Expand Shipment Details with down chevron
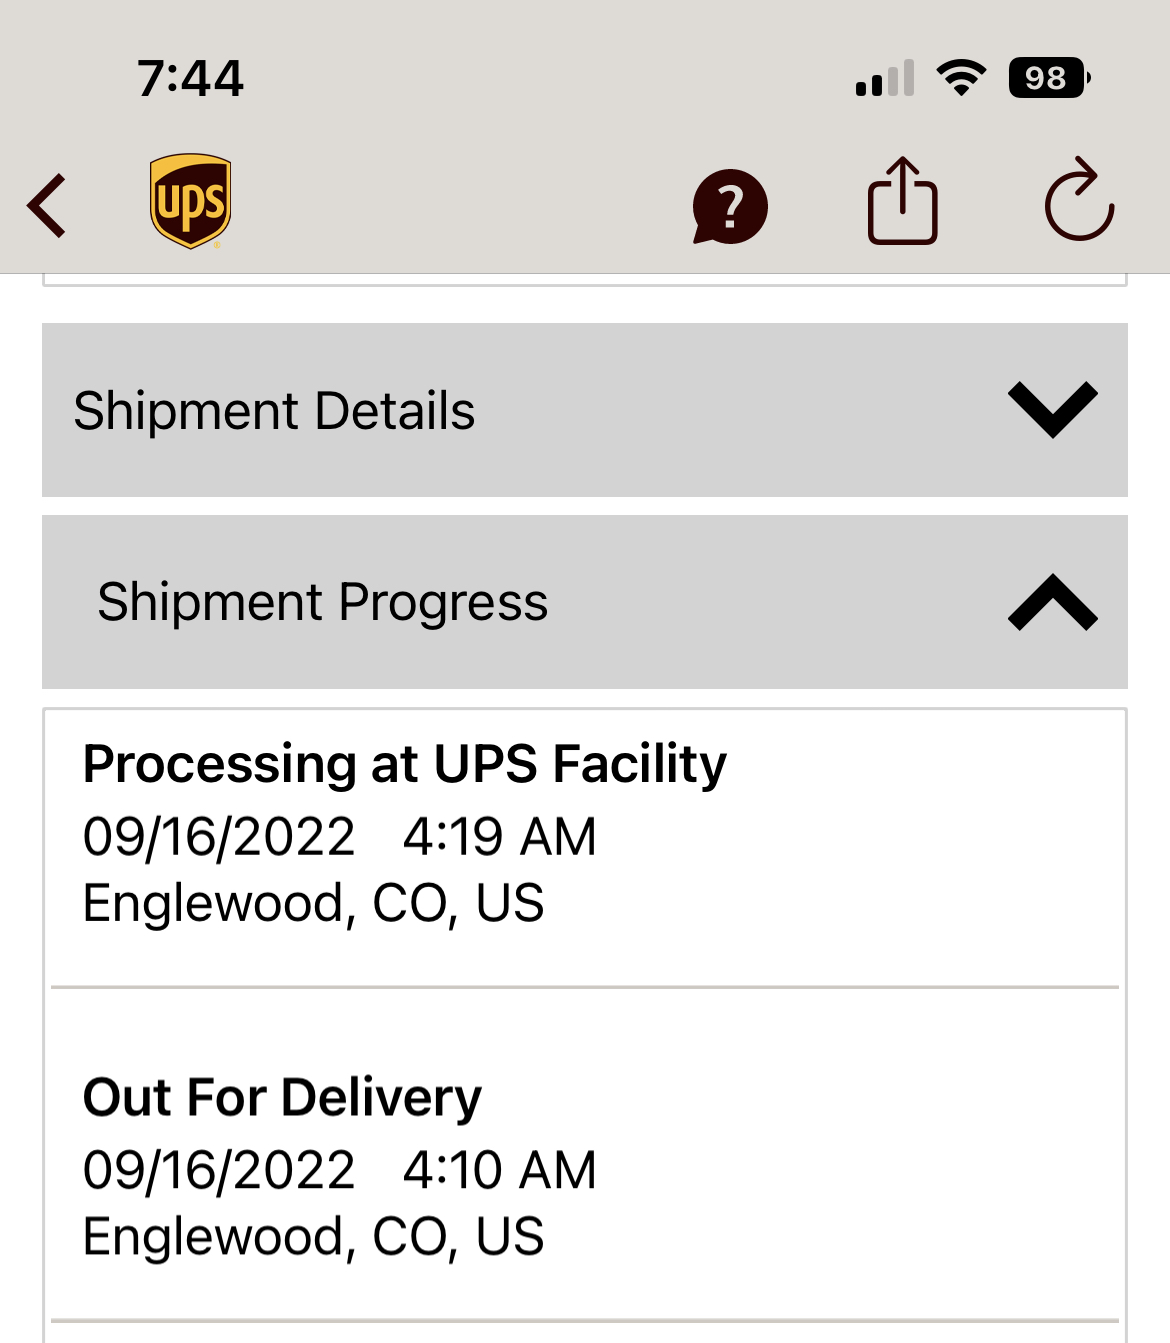1170x1343 pixels. pos(1052,409)
